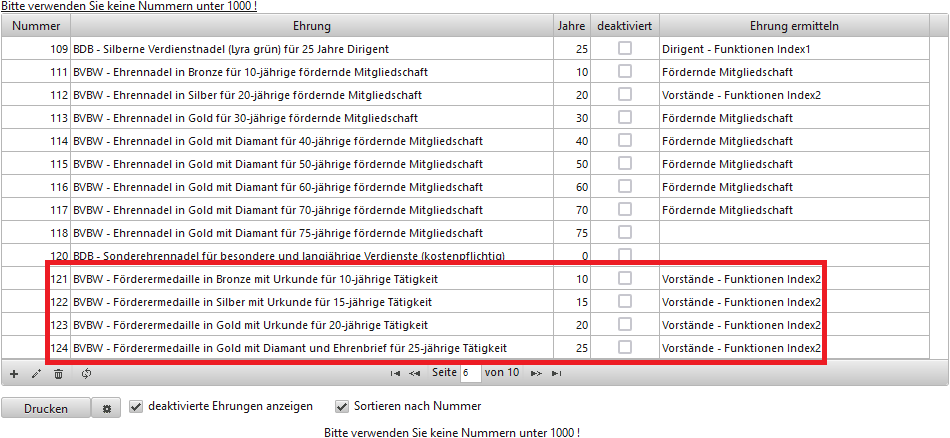This screenshot has height=438, width=950.
Task: Click Nummer cell 124
Action: point(36,348)
